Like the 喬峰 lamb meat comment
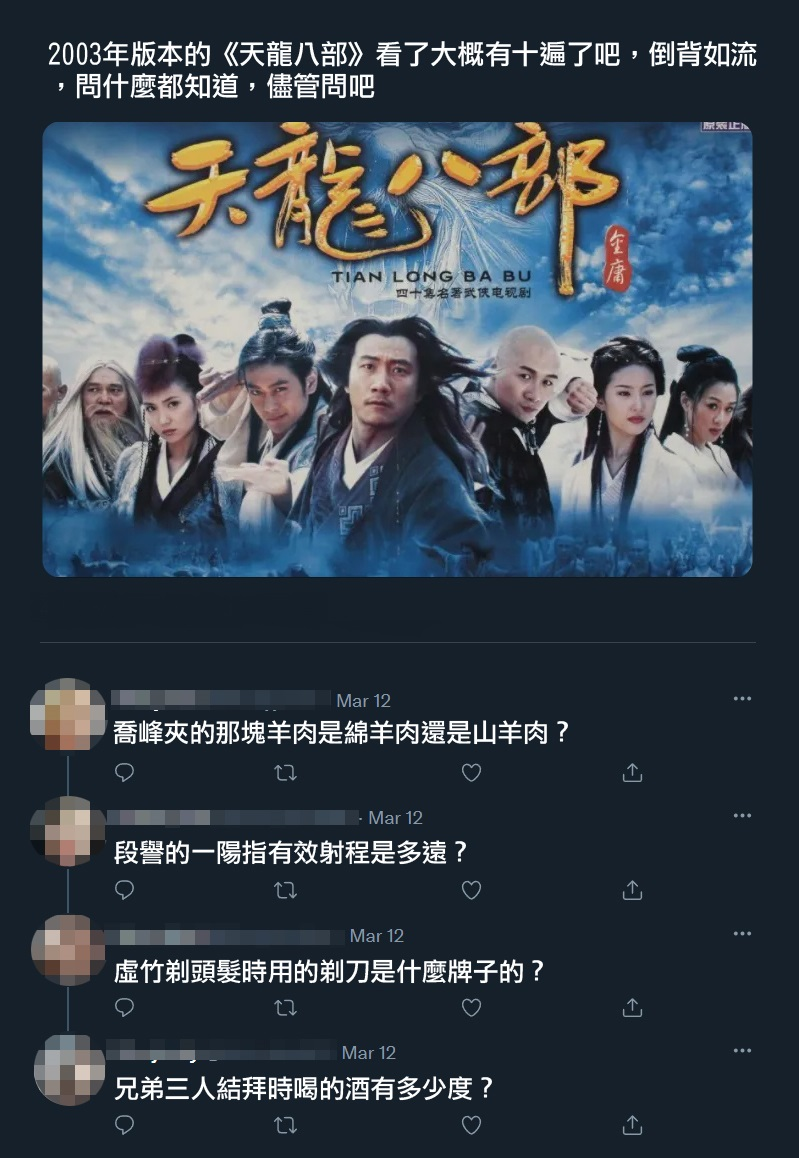This screenshot has width=799, height=1158. [471, 772]
